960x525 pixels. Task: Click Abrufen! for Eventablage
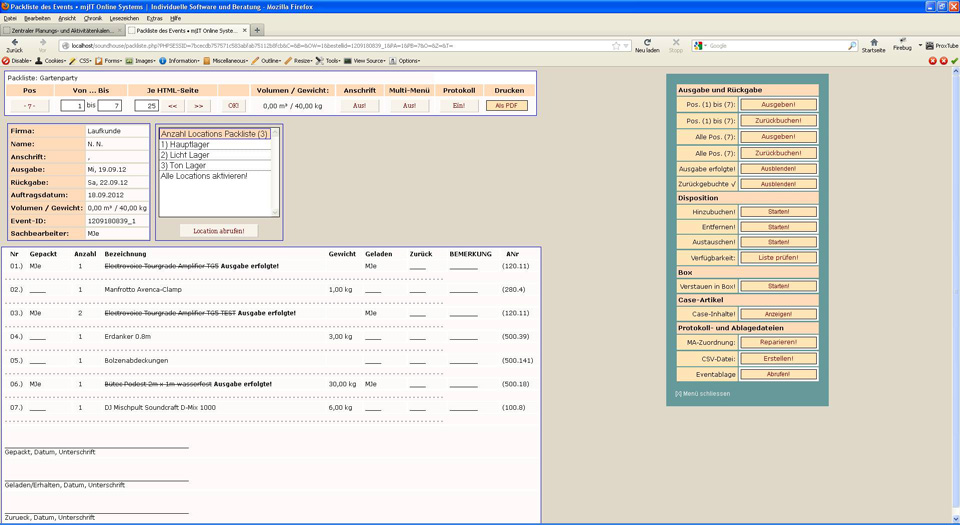(778, 374)
